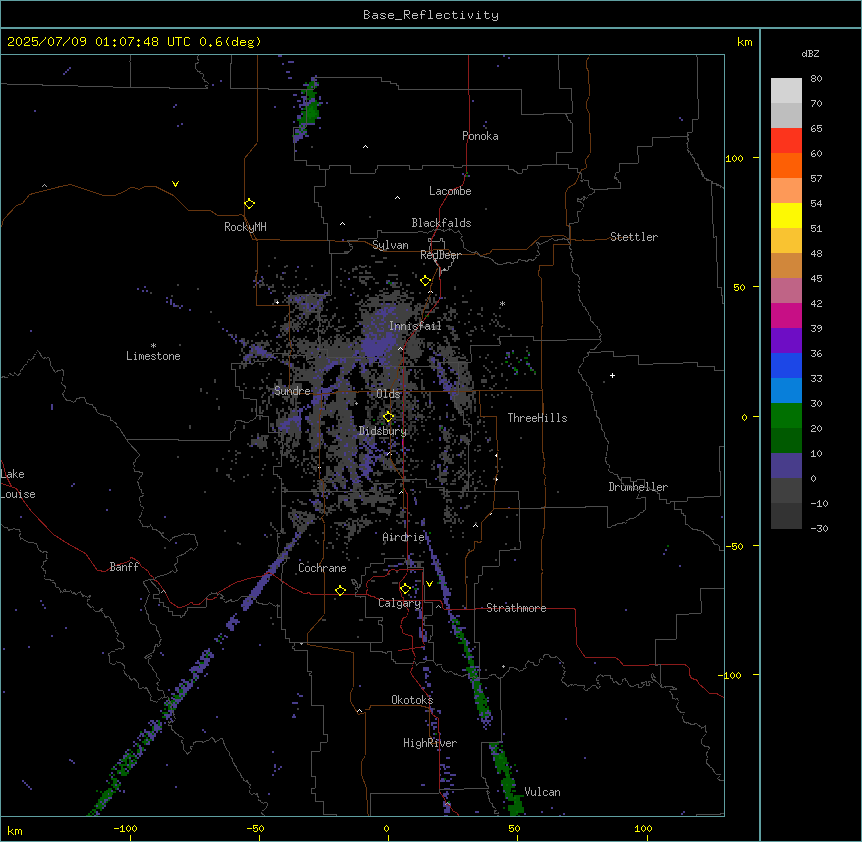862x842 pixels.
Task: Click the Strathmore label
Action: pyautogui.click(x=516, y=608)
